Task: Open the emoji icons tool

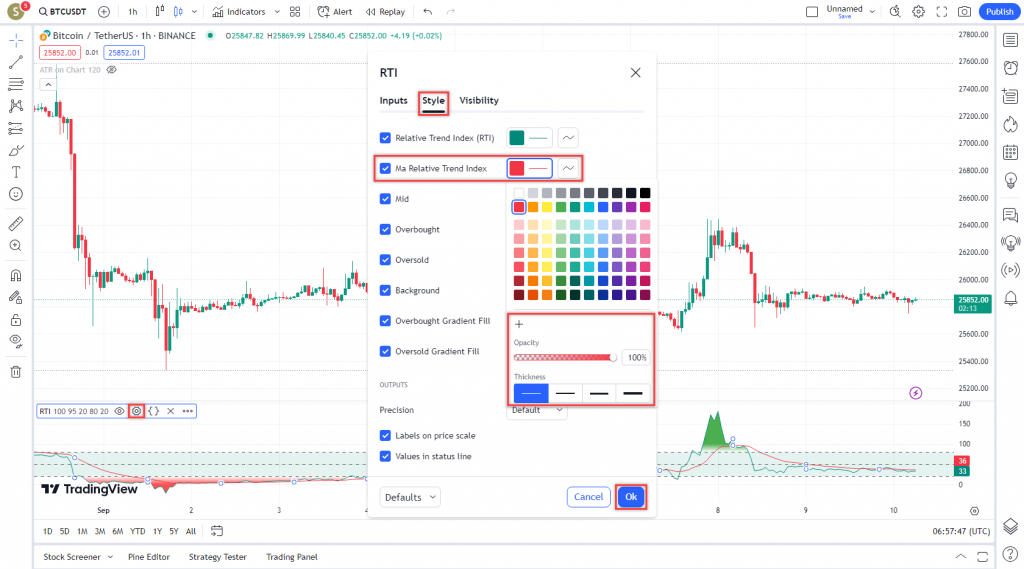Action: click(x=16, y=194)
